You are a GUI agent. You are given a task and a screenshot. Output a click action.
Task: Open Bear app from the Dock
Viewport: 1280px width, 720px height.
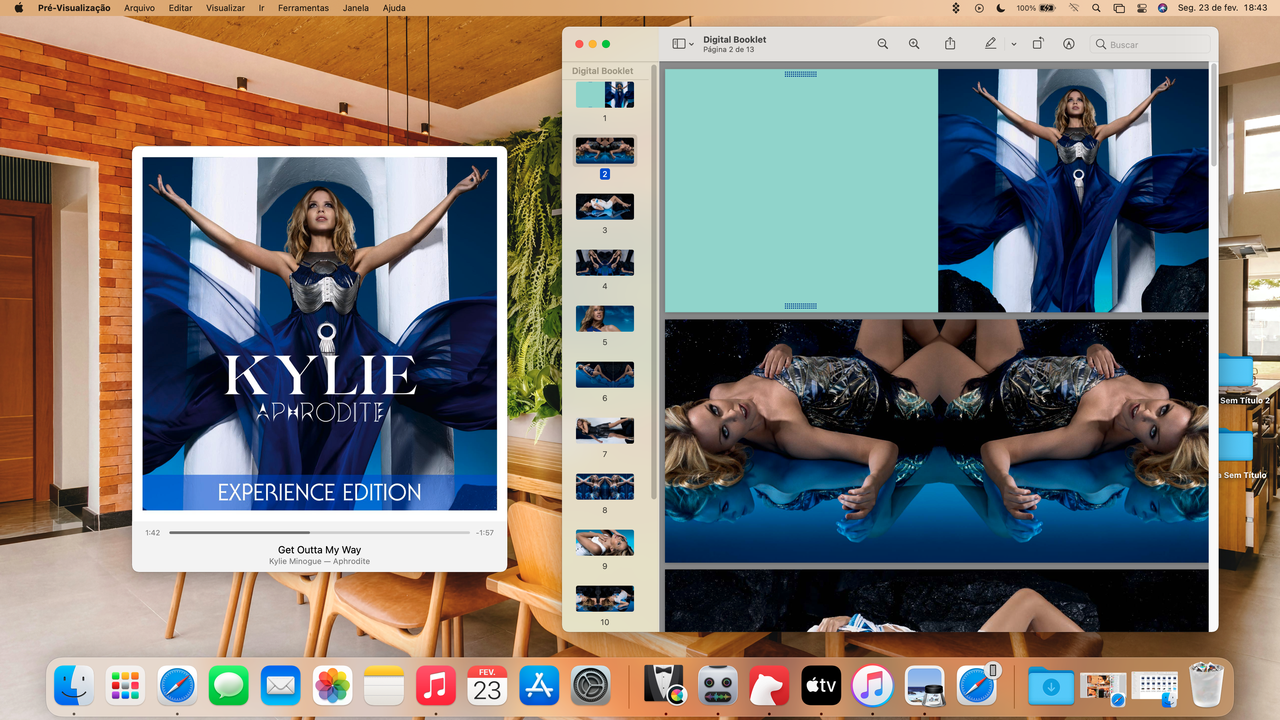(x=769, y=686)
